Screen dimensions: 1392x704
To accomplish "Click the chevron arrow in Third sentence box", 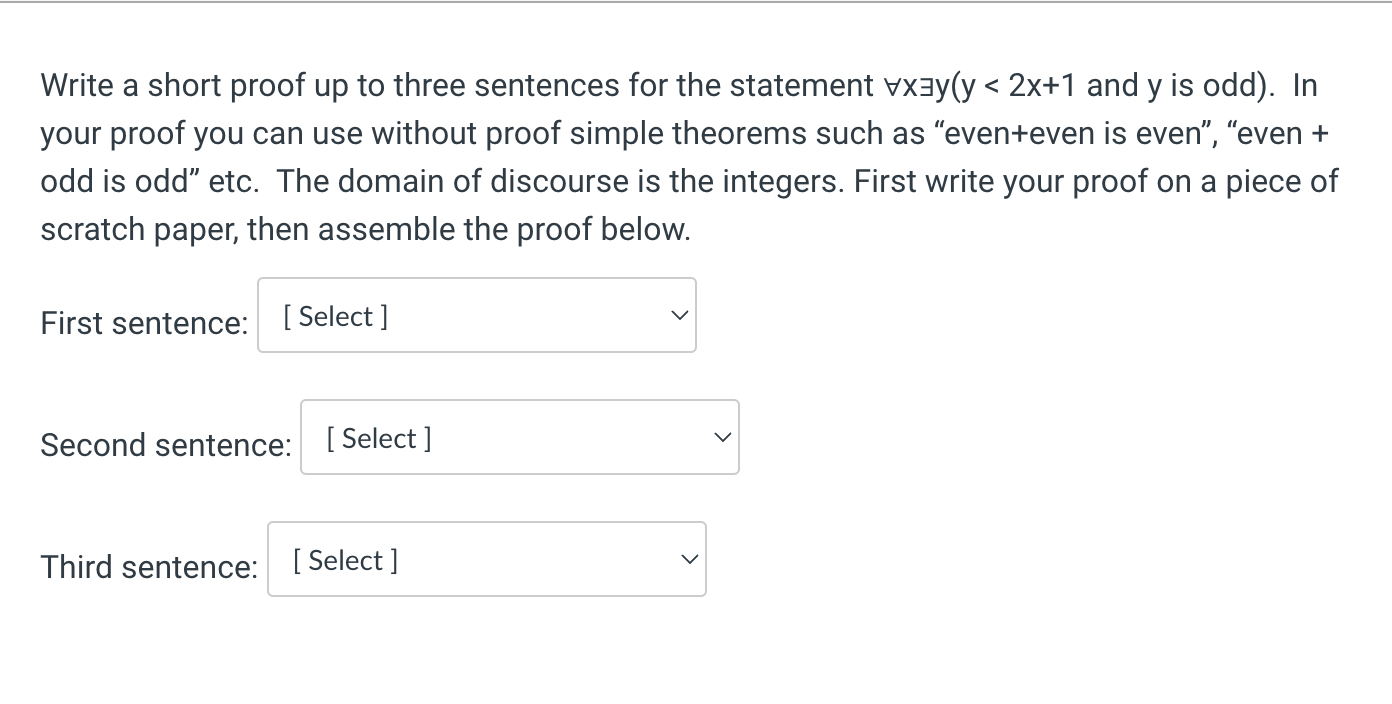I will 689,560.
